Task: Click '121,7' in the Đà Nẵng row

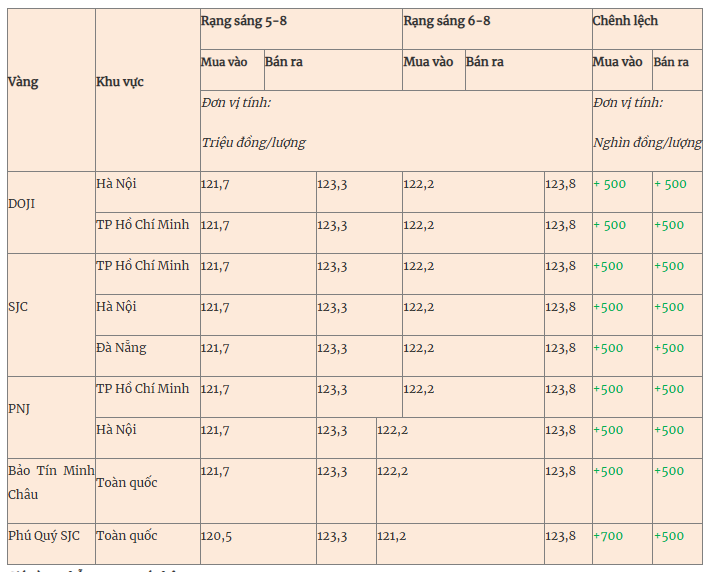Action: point(215,349)
